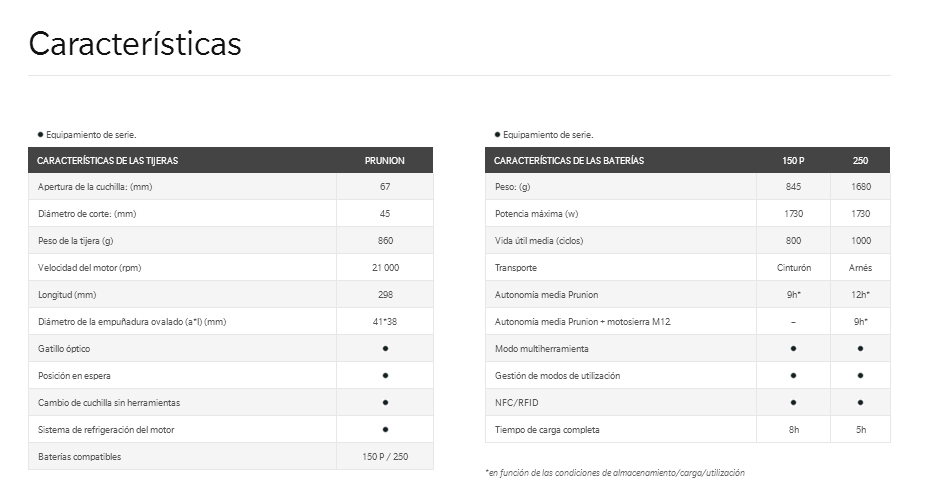944x495 pixels.
Task: Click the 'Características de las baterías' table header
Action: click(x=569, y=160)
